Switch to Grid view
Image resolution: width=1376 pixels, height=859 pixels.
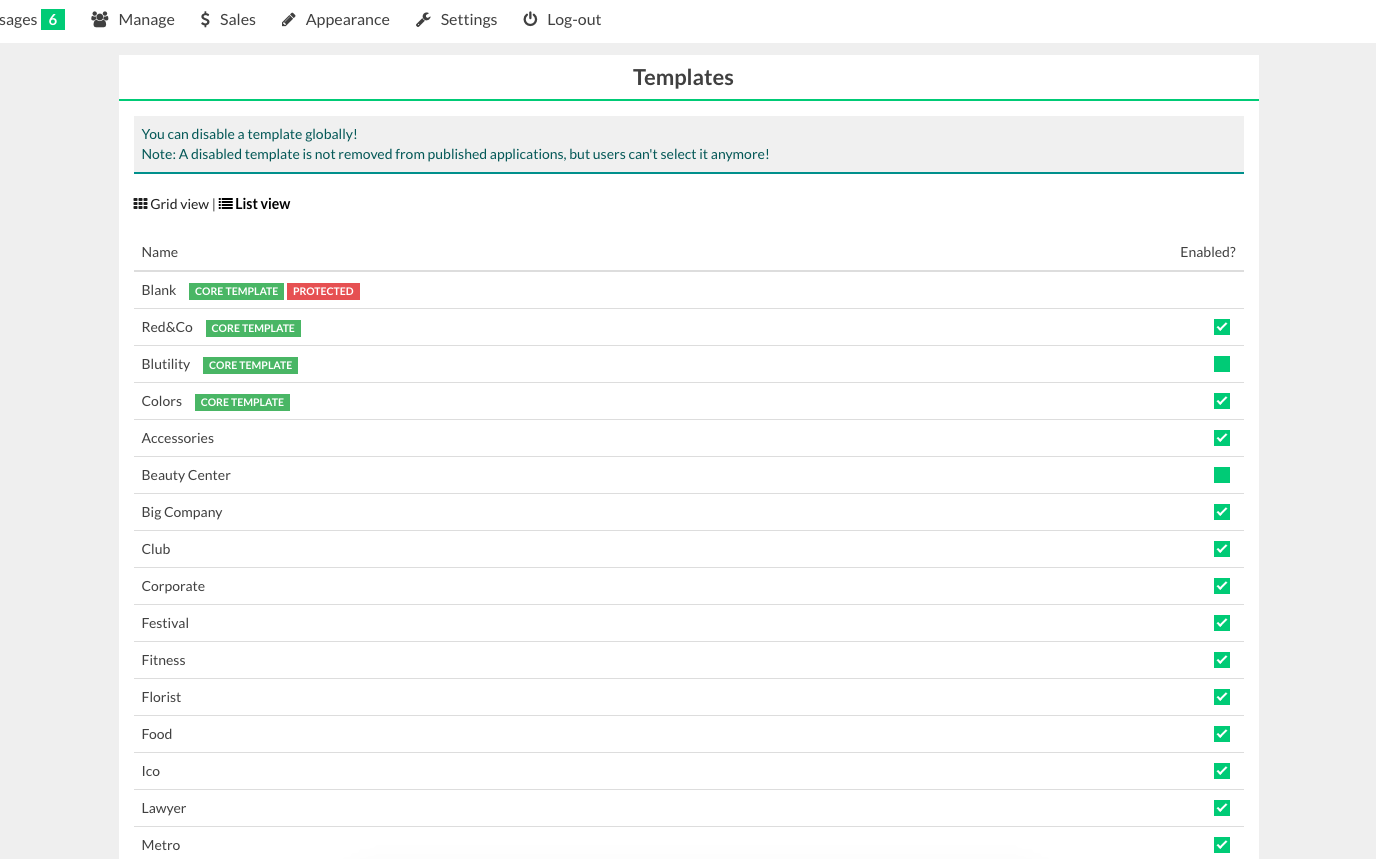(x=179, y=204)
